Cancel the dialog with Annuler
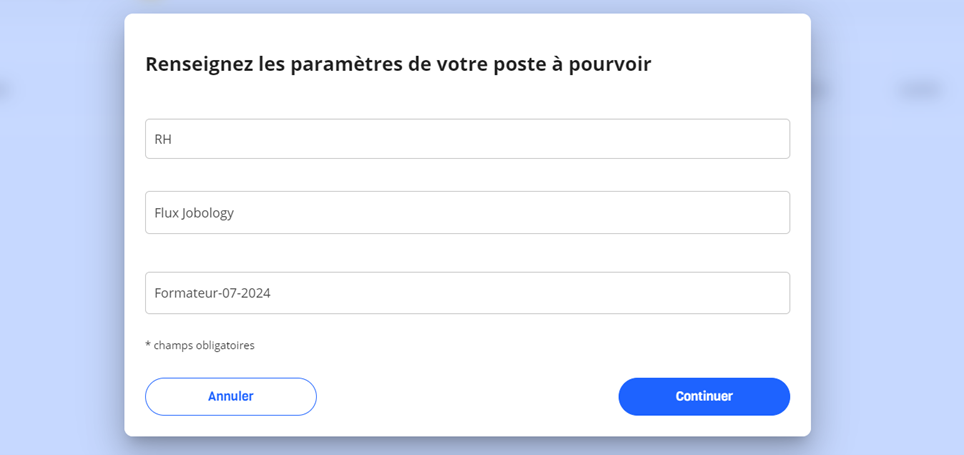The width and height of the screenshot is (964, 455). coord(231,397)
